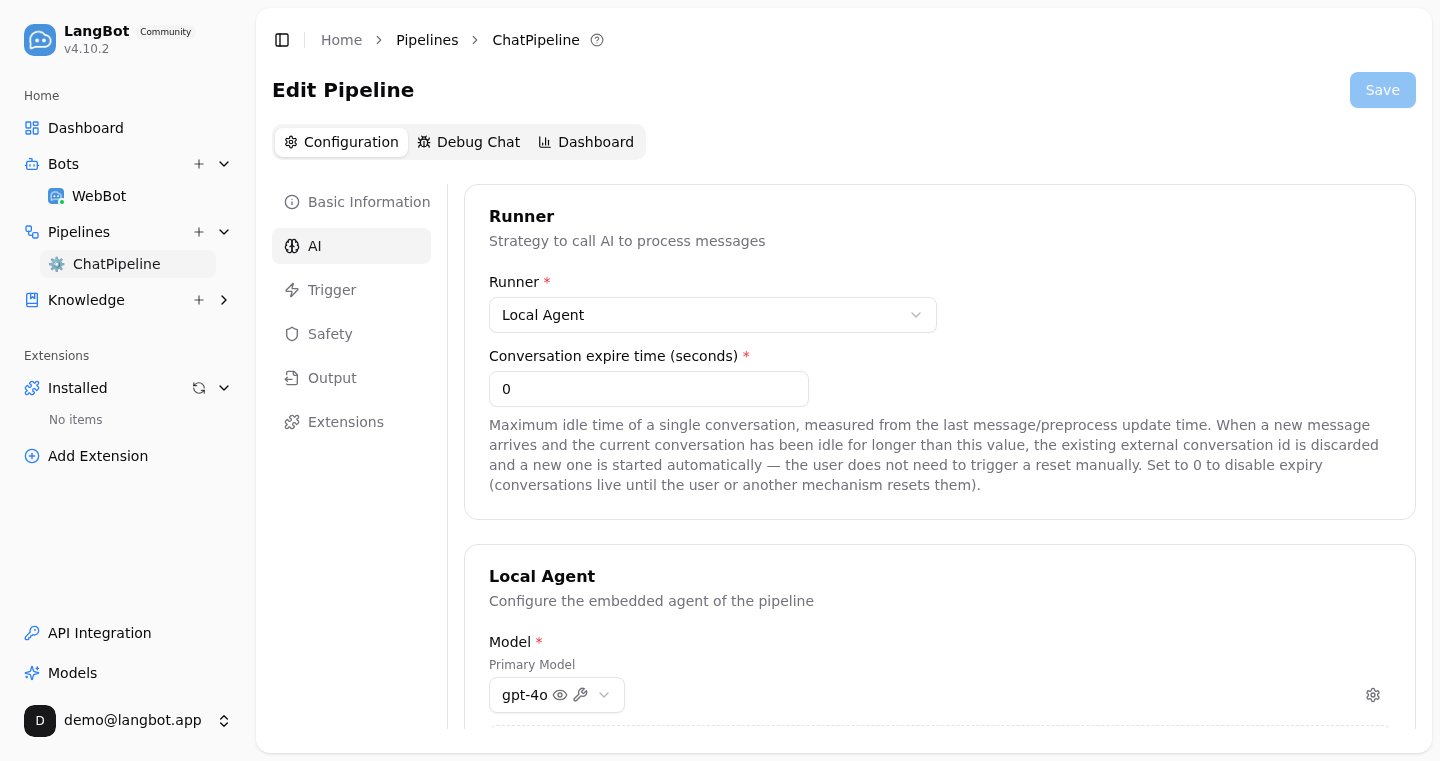Select the Trigger settings section
Screen dimensions: 1440x761
click(352, 290)
